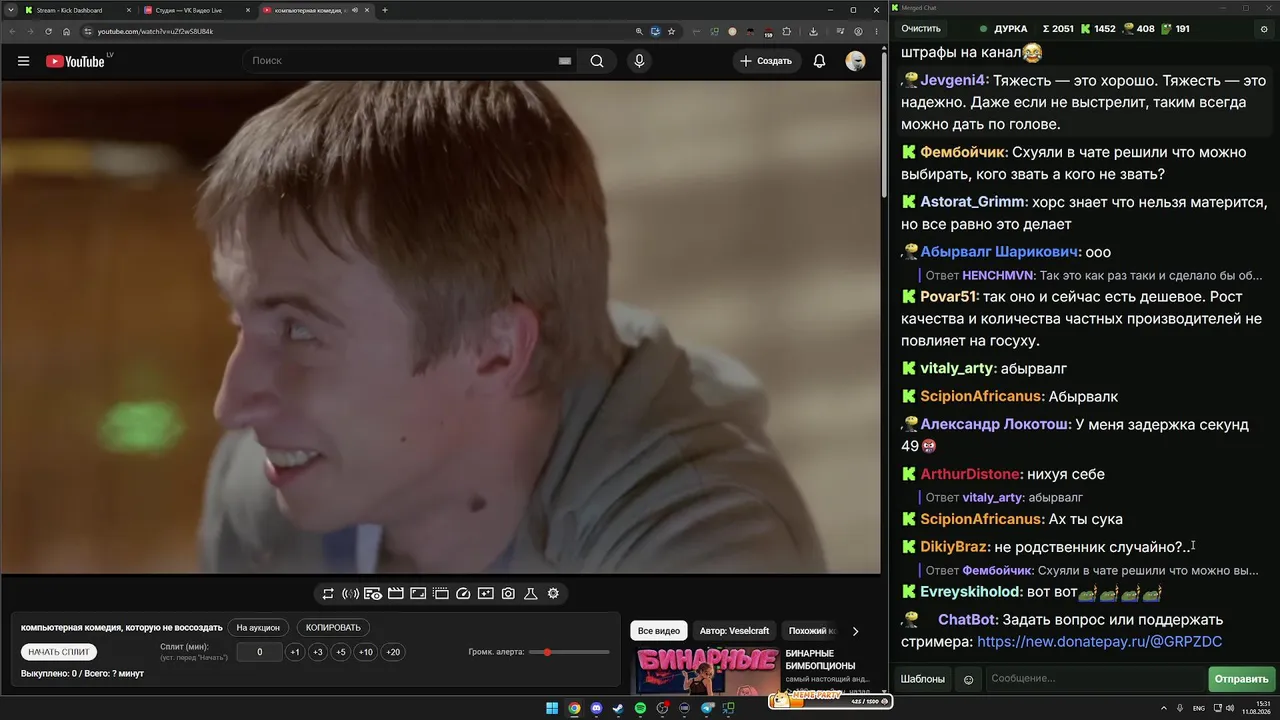Switch to Студия — VK Видео Live tab
The height and width of the screenshot is (720, 1280).
point(196,10)
